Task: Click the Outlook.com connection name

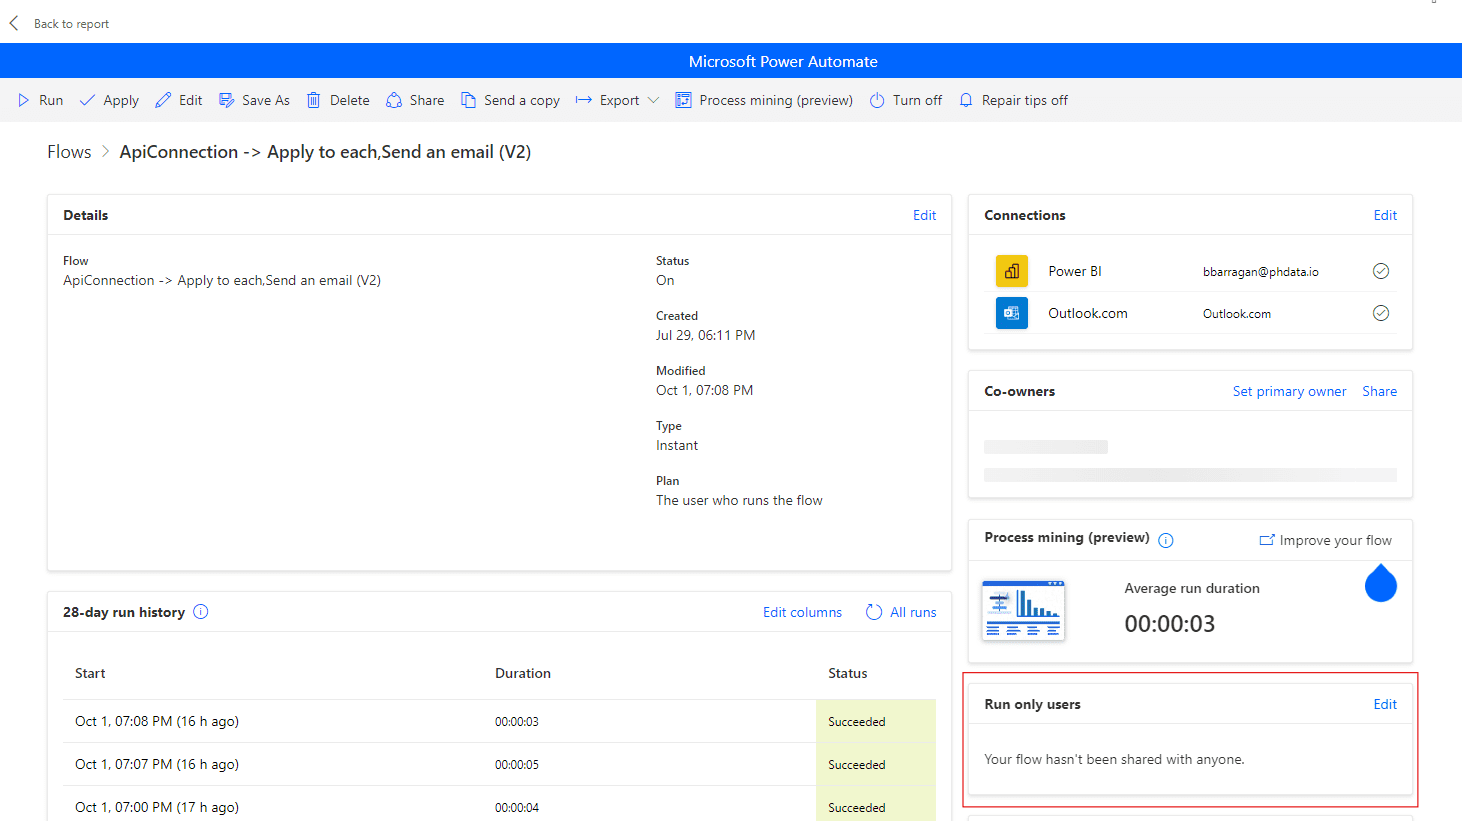Action: point(1088,313)
